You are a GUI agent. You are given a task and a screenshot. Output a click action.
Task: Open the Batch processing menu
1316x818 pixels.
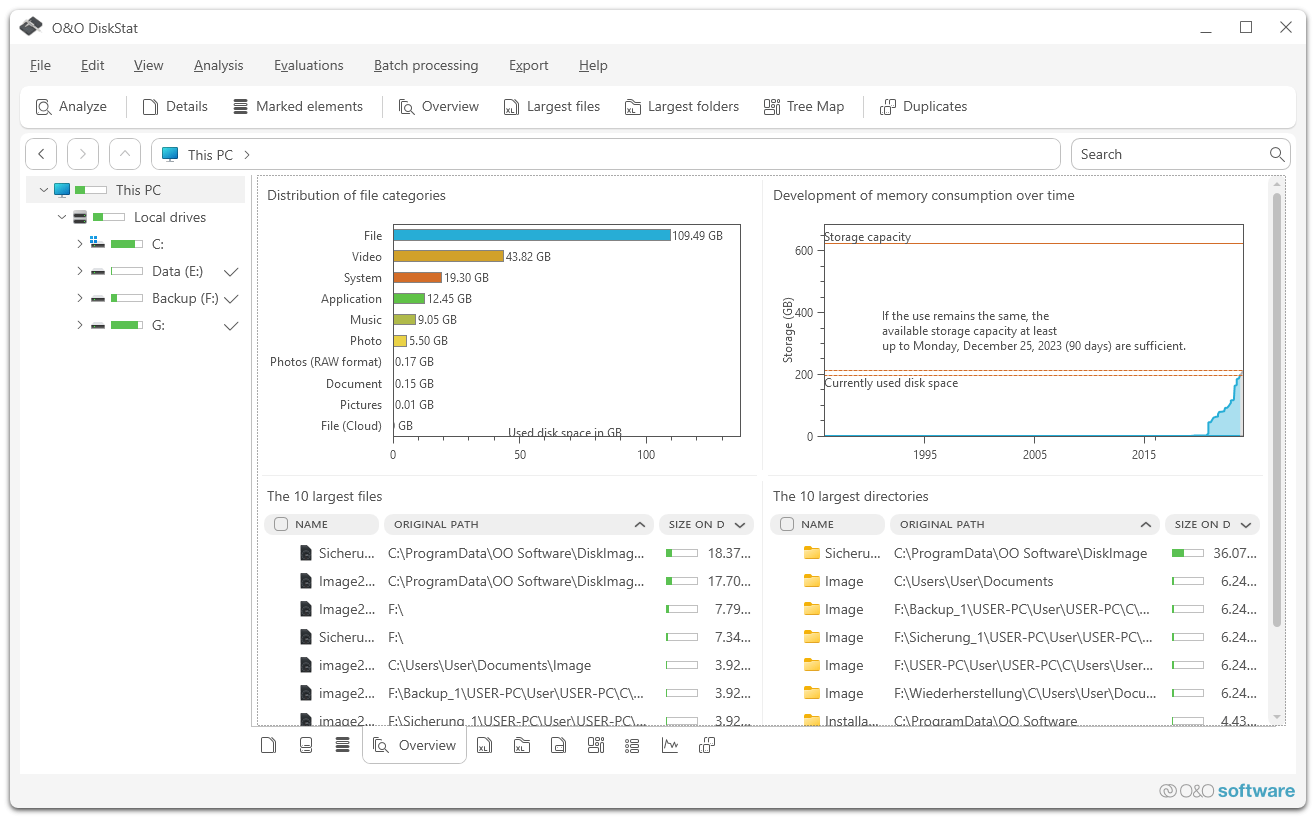coord(426,65)
